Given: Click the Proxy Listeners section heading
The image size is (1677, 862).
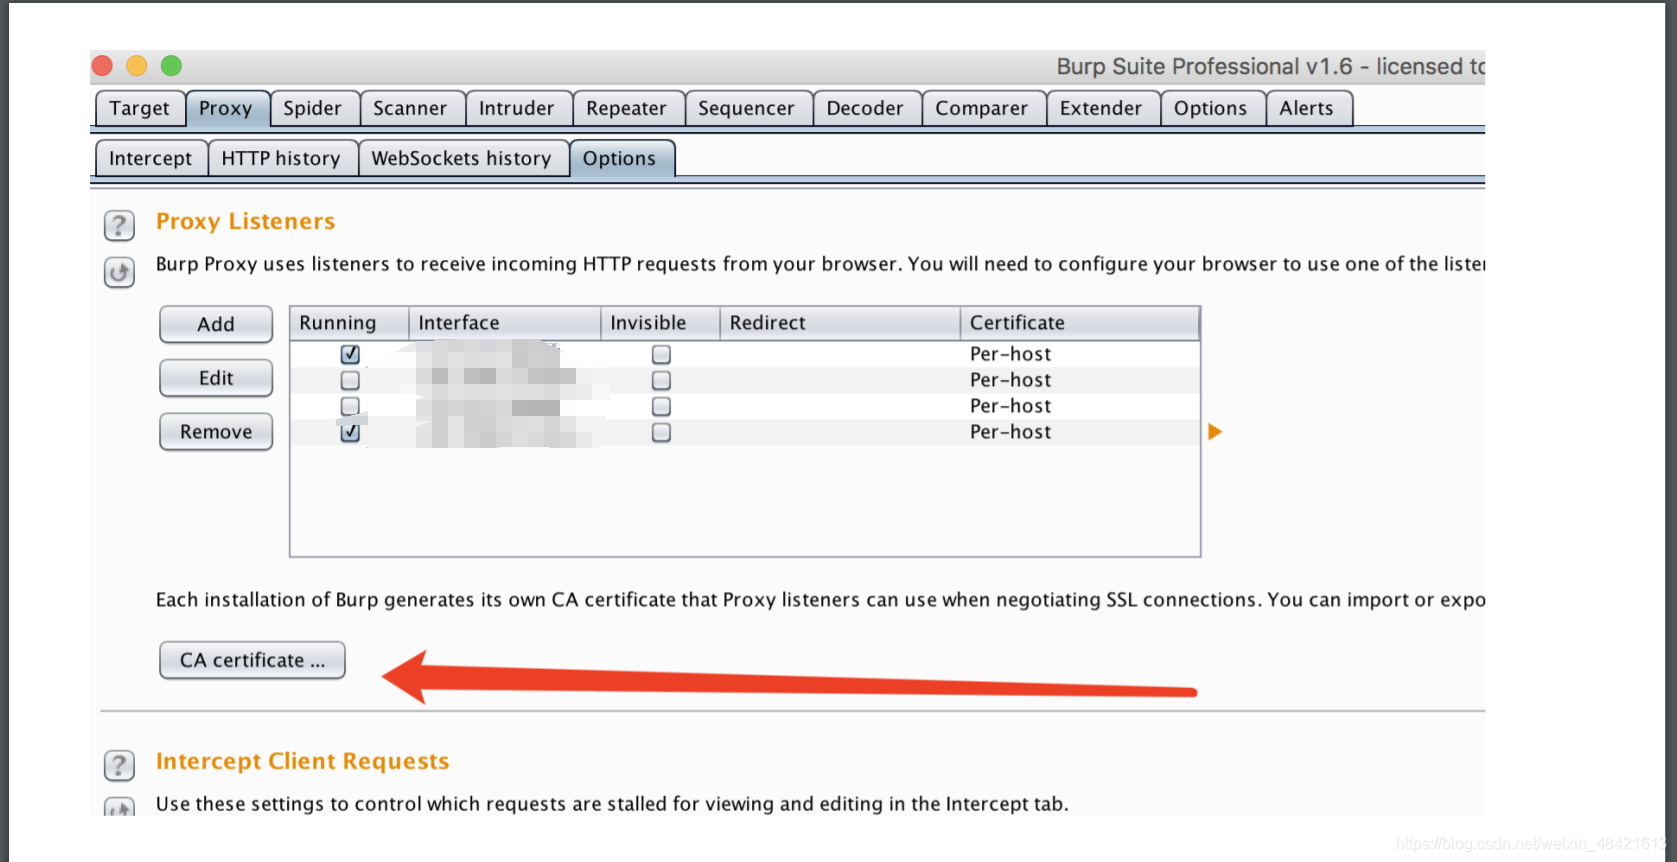Looking at the screenshot, I should [x=246, y=221].
